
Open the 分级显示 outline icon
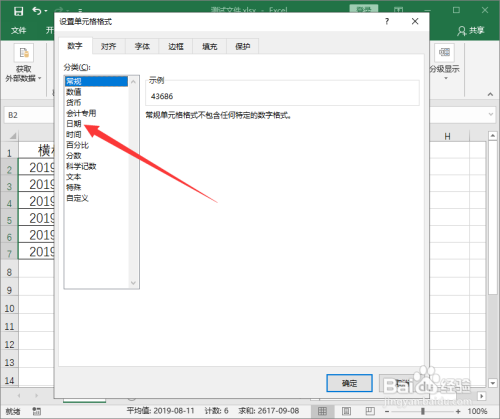(444, 52)
